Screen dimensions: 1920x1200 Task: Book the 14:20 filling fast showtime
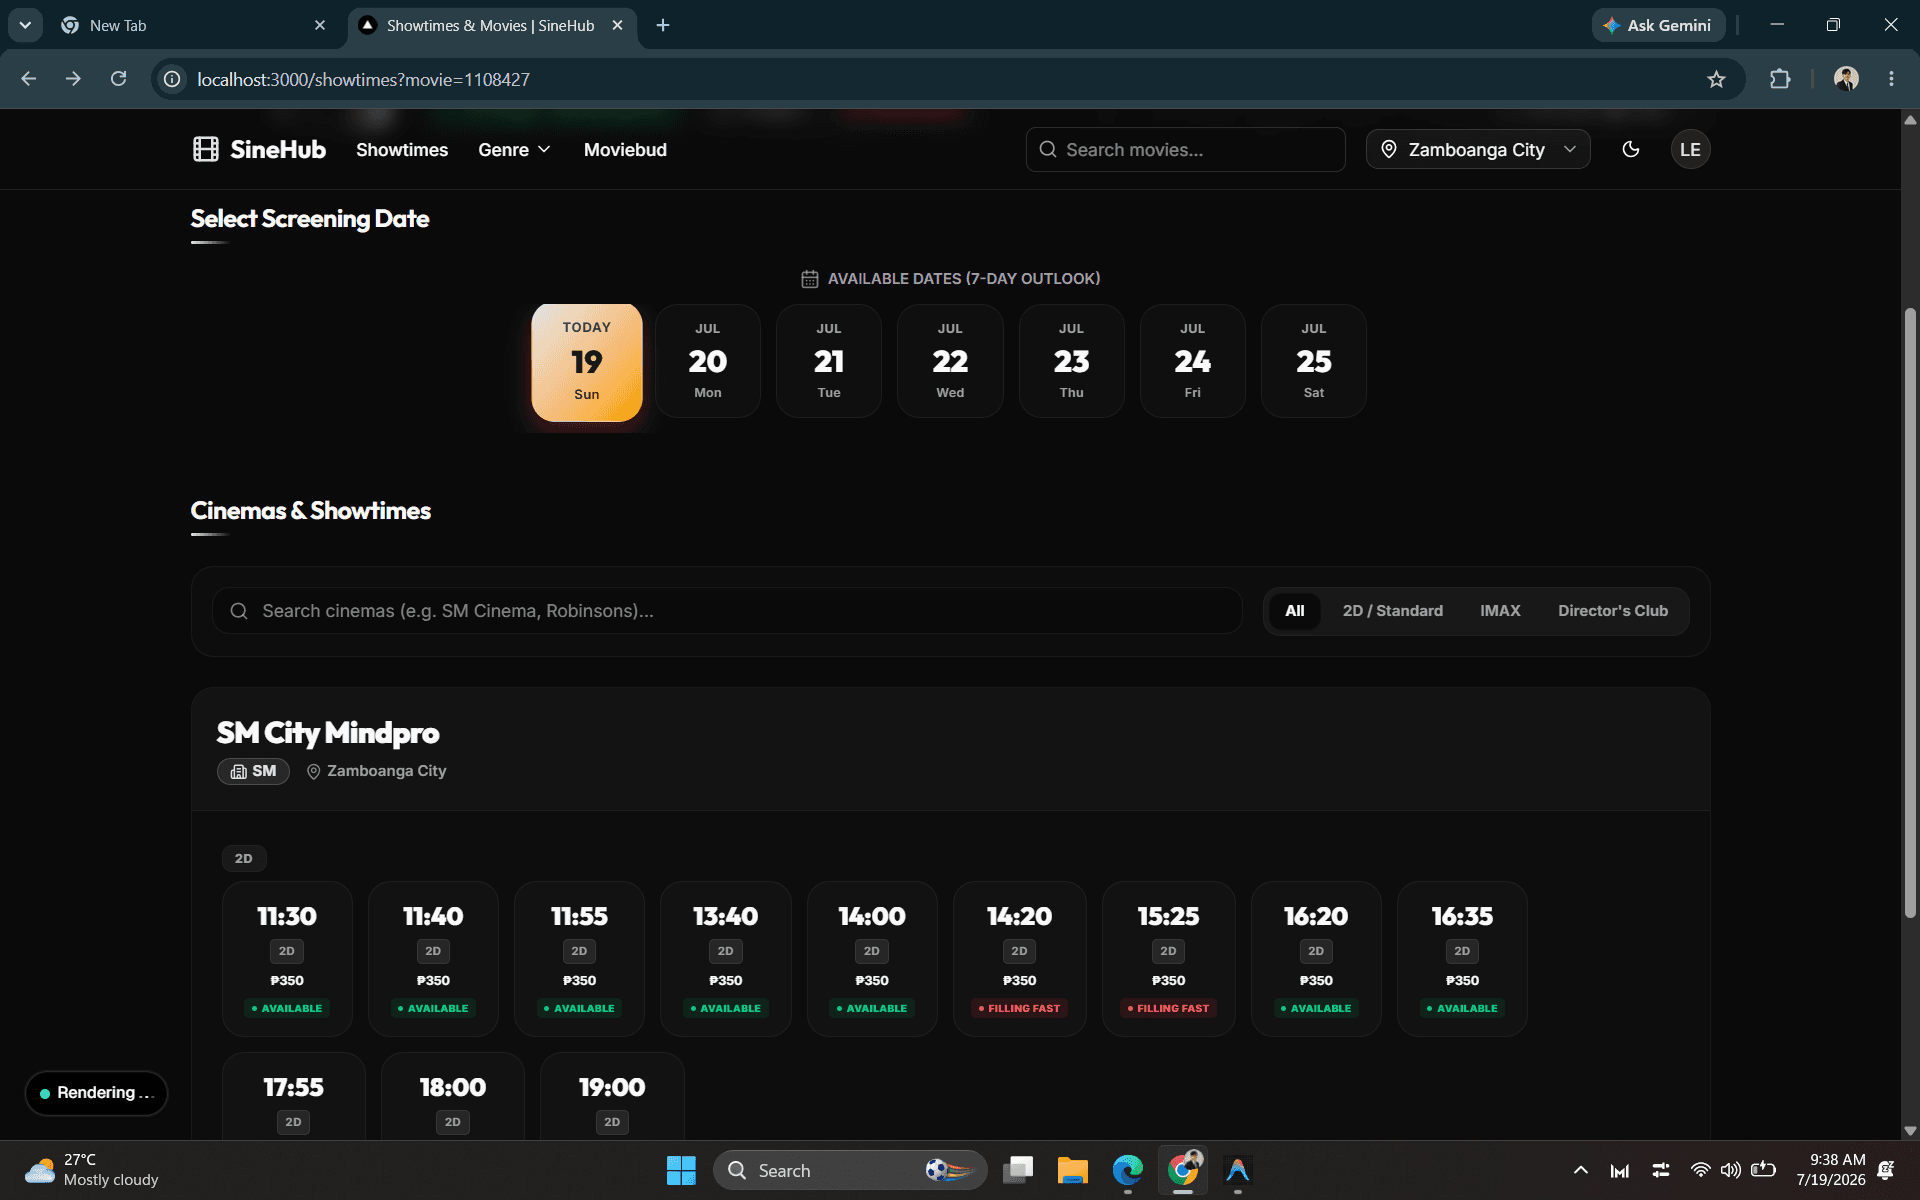[1019, 958]
